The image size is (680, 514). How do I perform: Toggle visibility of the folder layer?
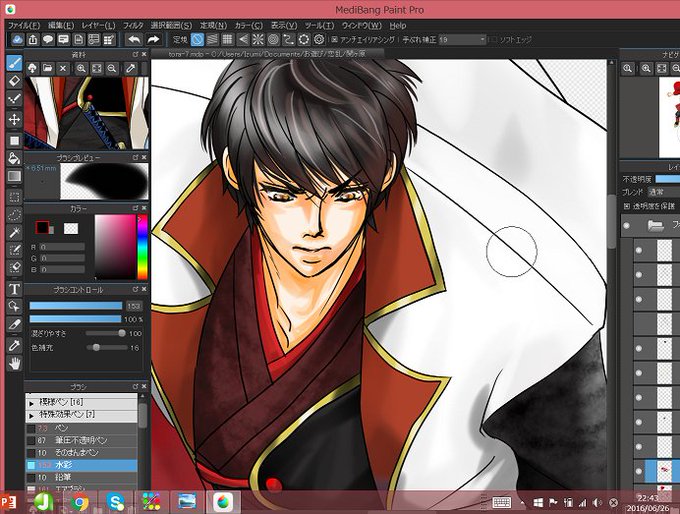pos(626,225)
